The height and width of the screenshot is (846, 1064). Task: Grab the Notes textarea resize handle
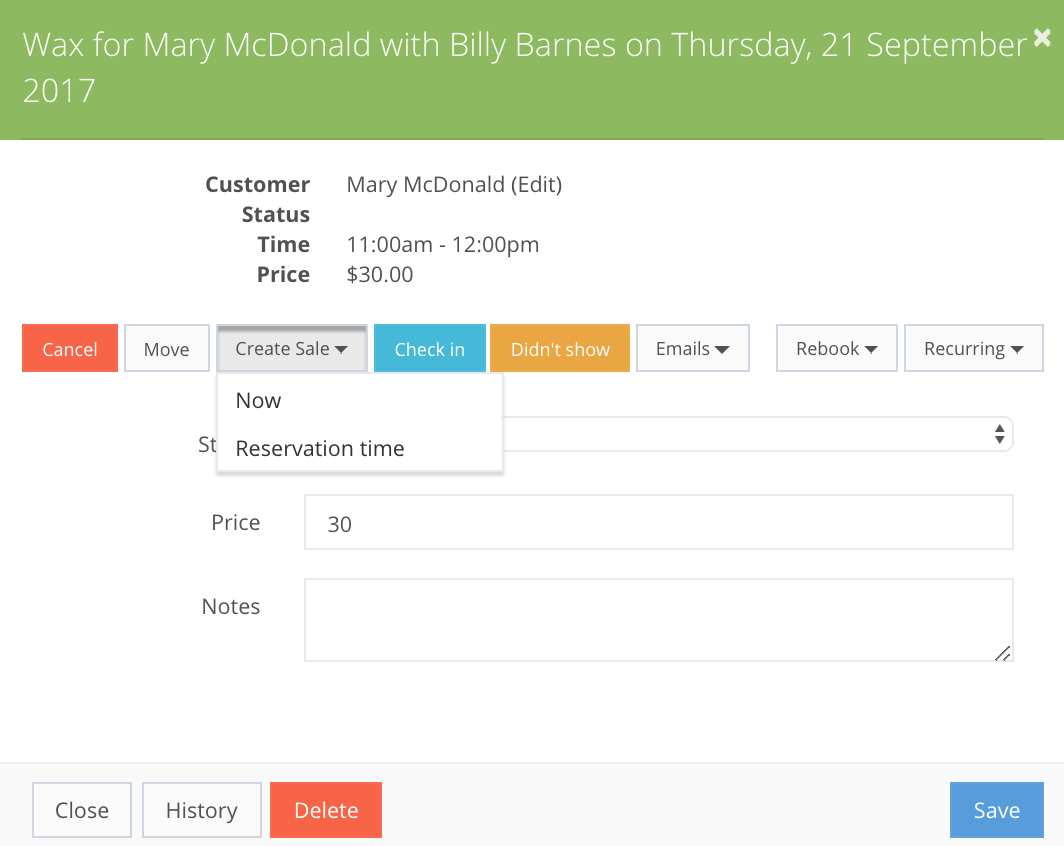[1003, 653]
